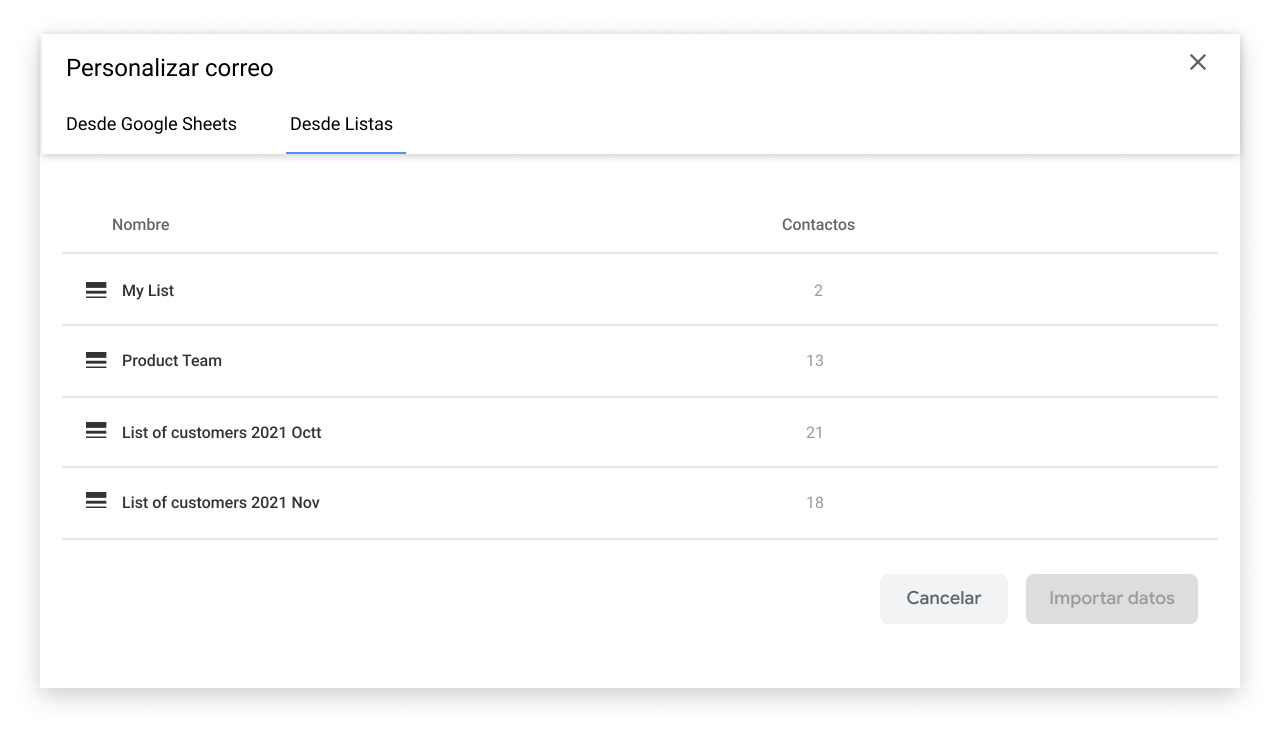This screenshot has width=1280, height=740.
Task: Choose the Product Team list name
Action: click(x=172, y=361)
